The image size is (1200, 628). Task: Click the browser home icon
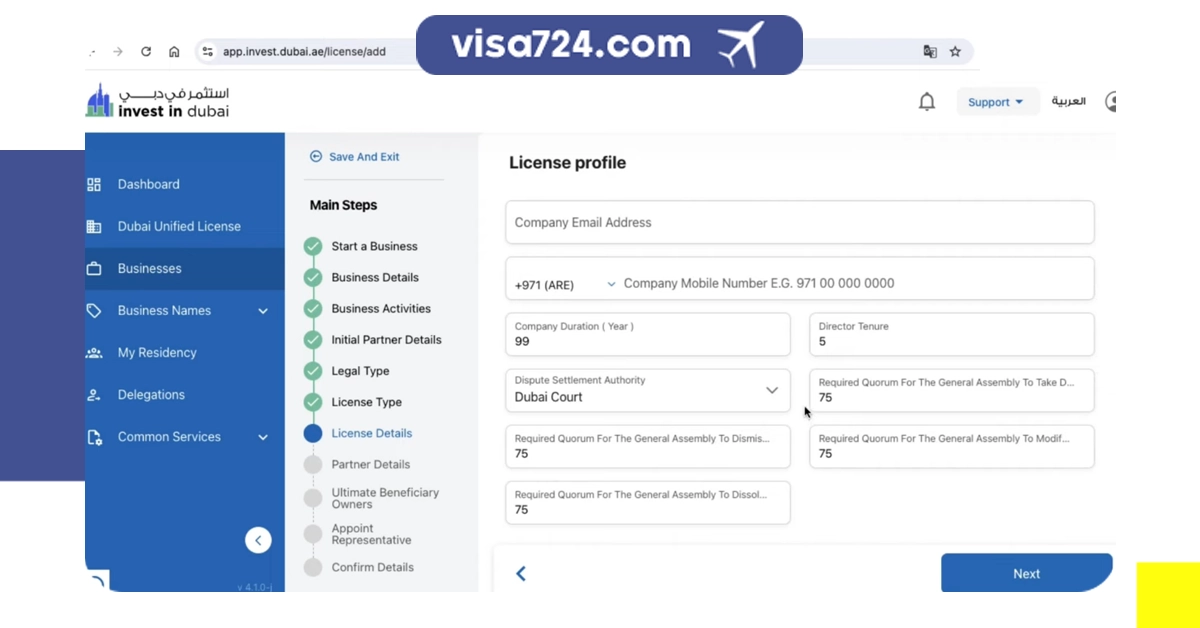click(174, 52)
